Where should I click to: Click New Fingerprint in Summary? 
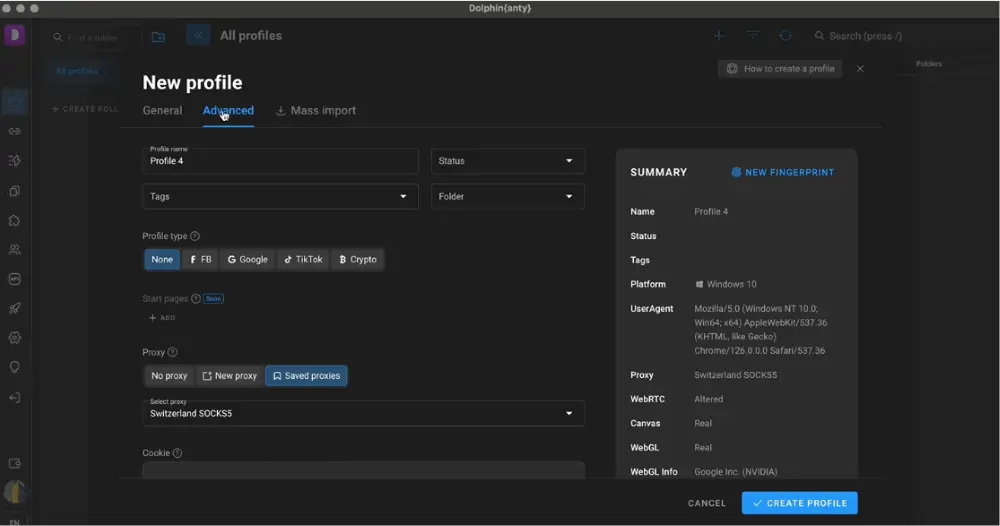pyautogui.click(x=783, y=172)
